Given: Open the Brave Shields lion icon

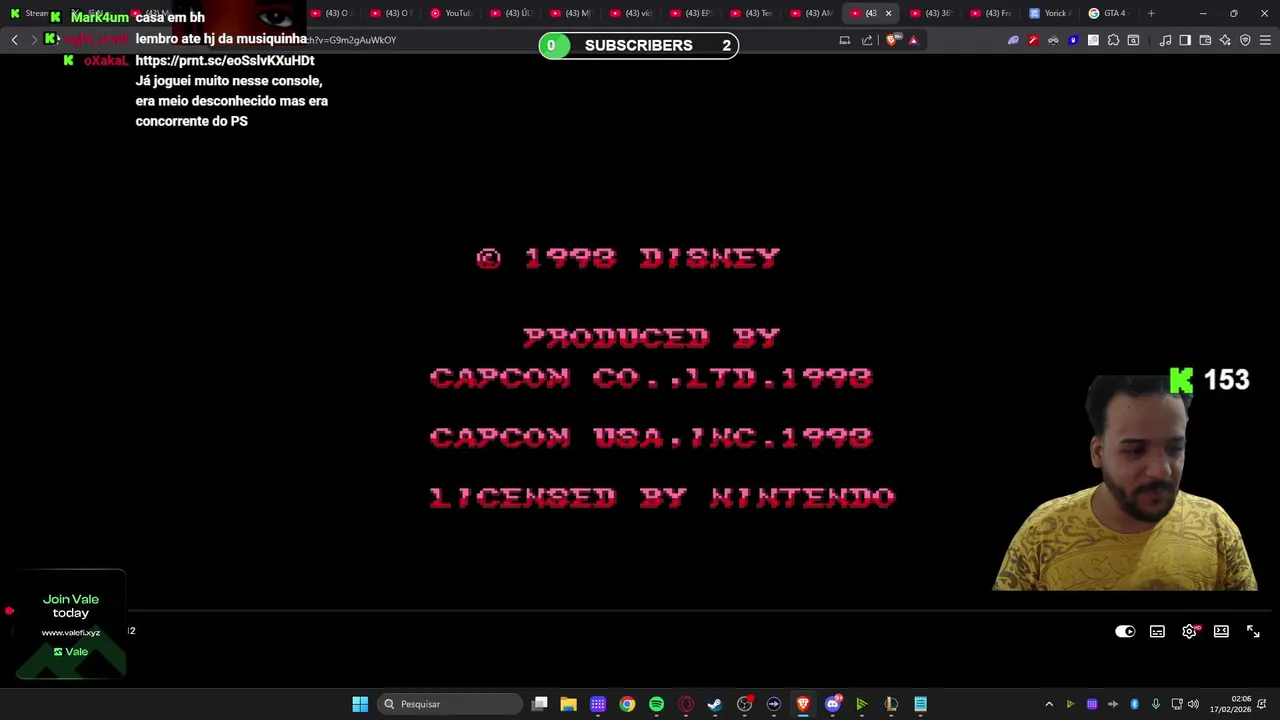Looking at the screenshot, I should tap(892, 40).
